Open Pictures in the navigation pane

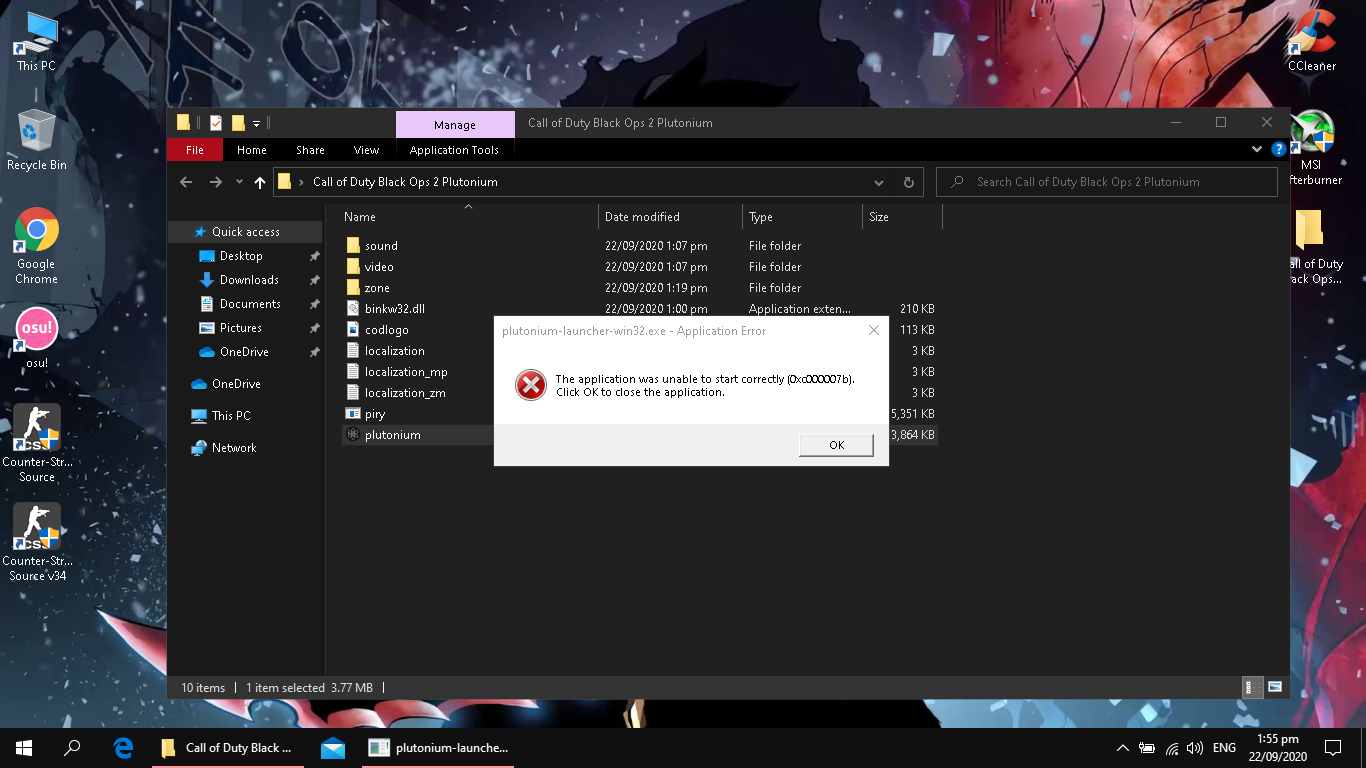(x=241, y=328)
